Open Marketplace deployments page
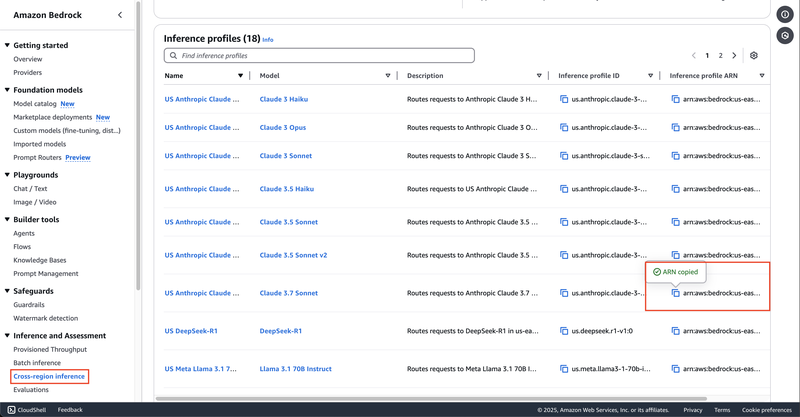This screenshot has width=800, height=417. (53, 117)
